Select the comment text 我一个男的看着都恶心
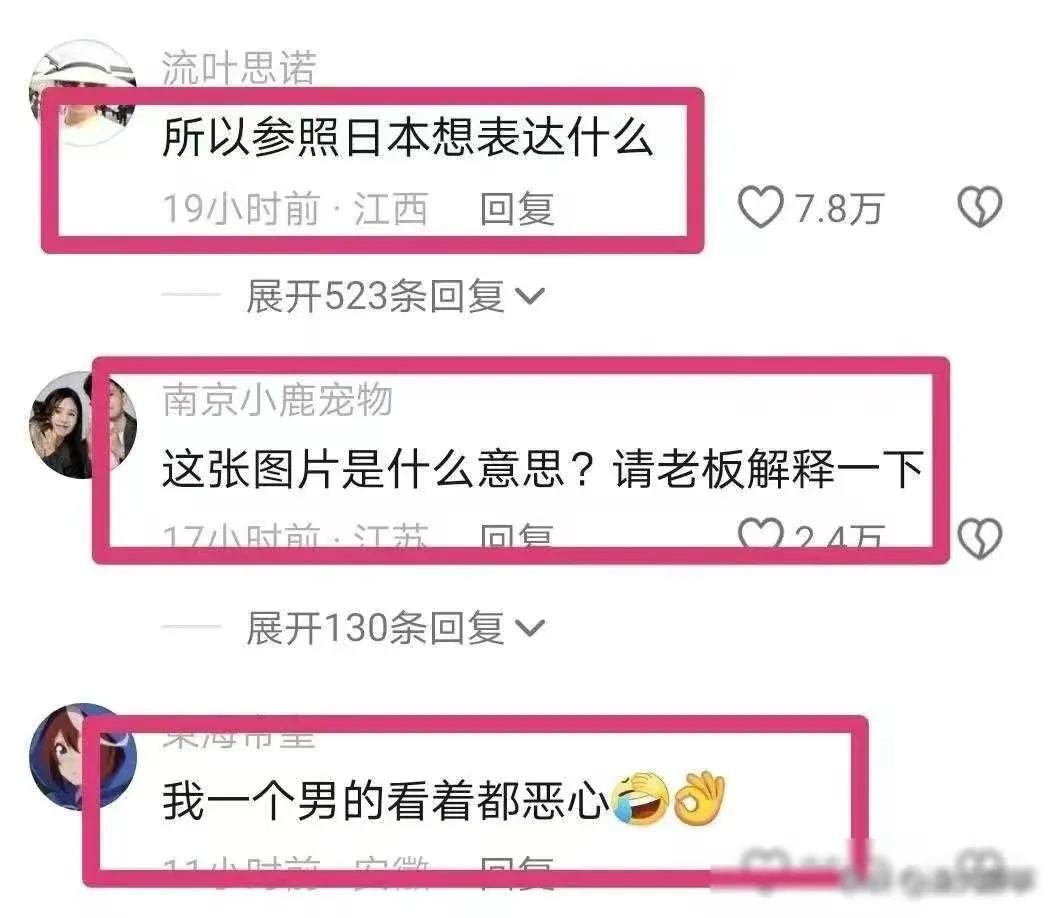 point(386,800)
